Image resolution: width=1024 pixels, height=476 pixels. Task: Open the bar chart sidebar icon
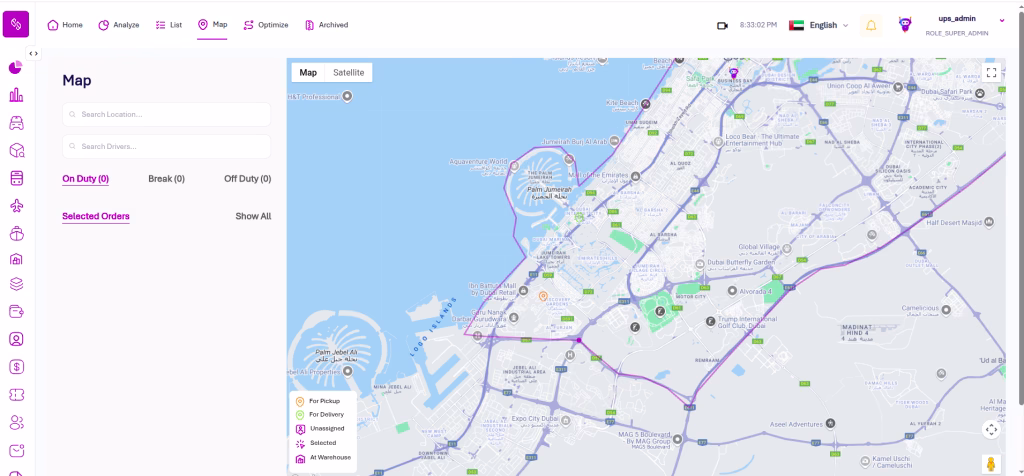(x=16, y=95)
